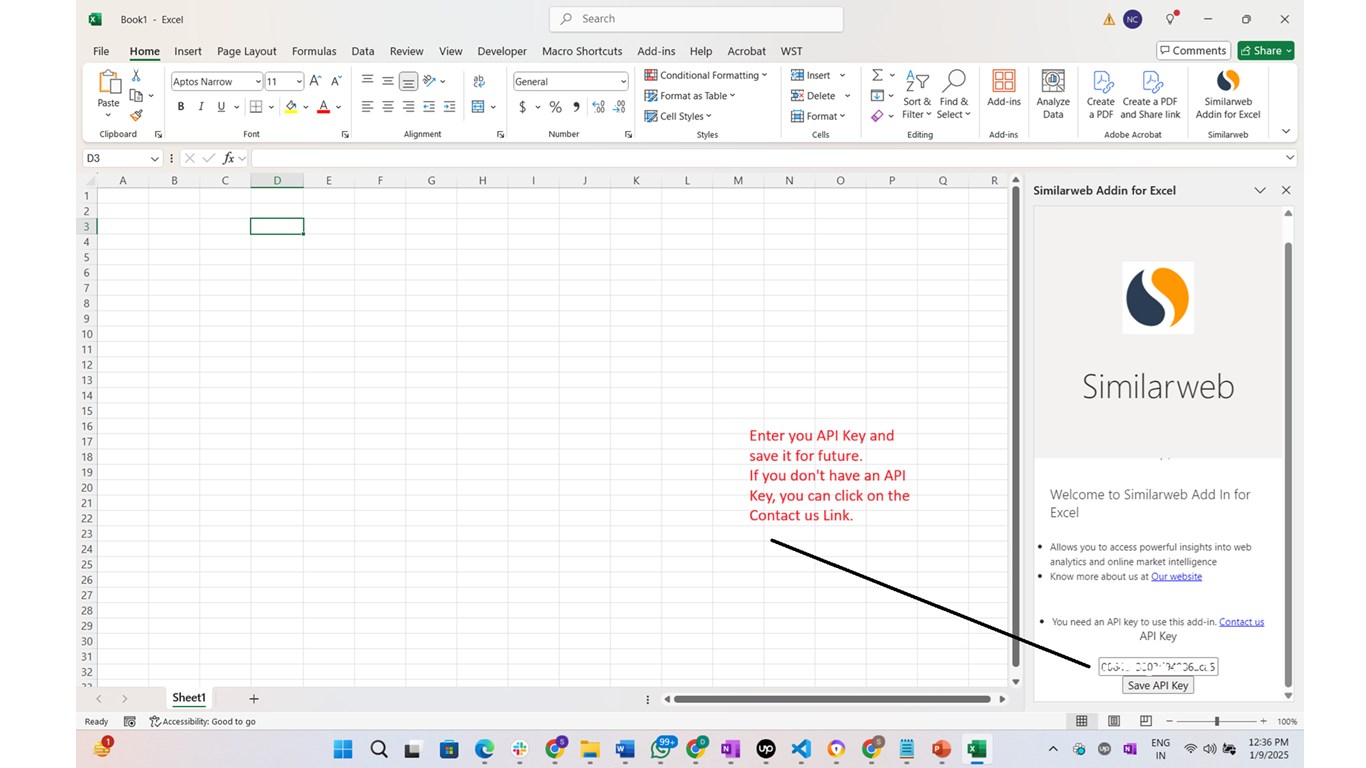Click the Comments button
Screen dimensions: 1366x768
tap(1193, 50)
